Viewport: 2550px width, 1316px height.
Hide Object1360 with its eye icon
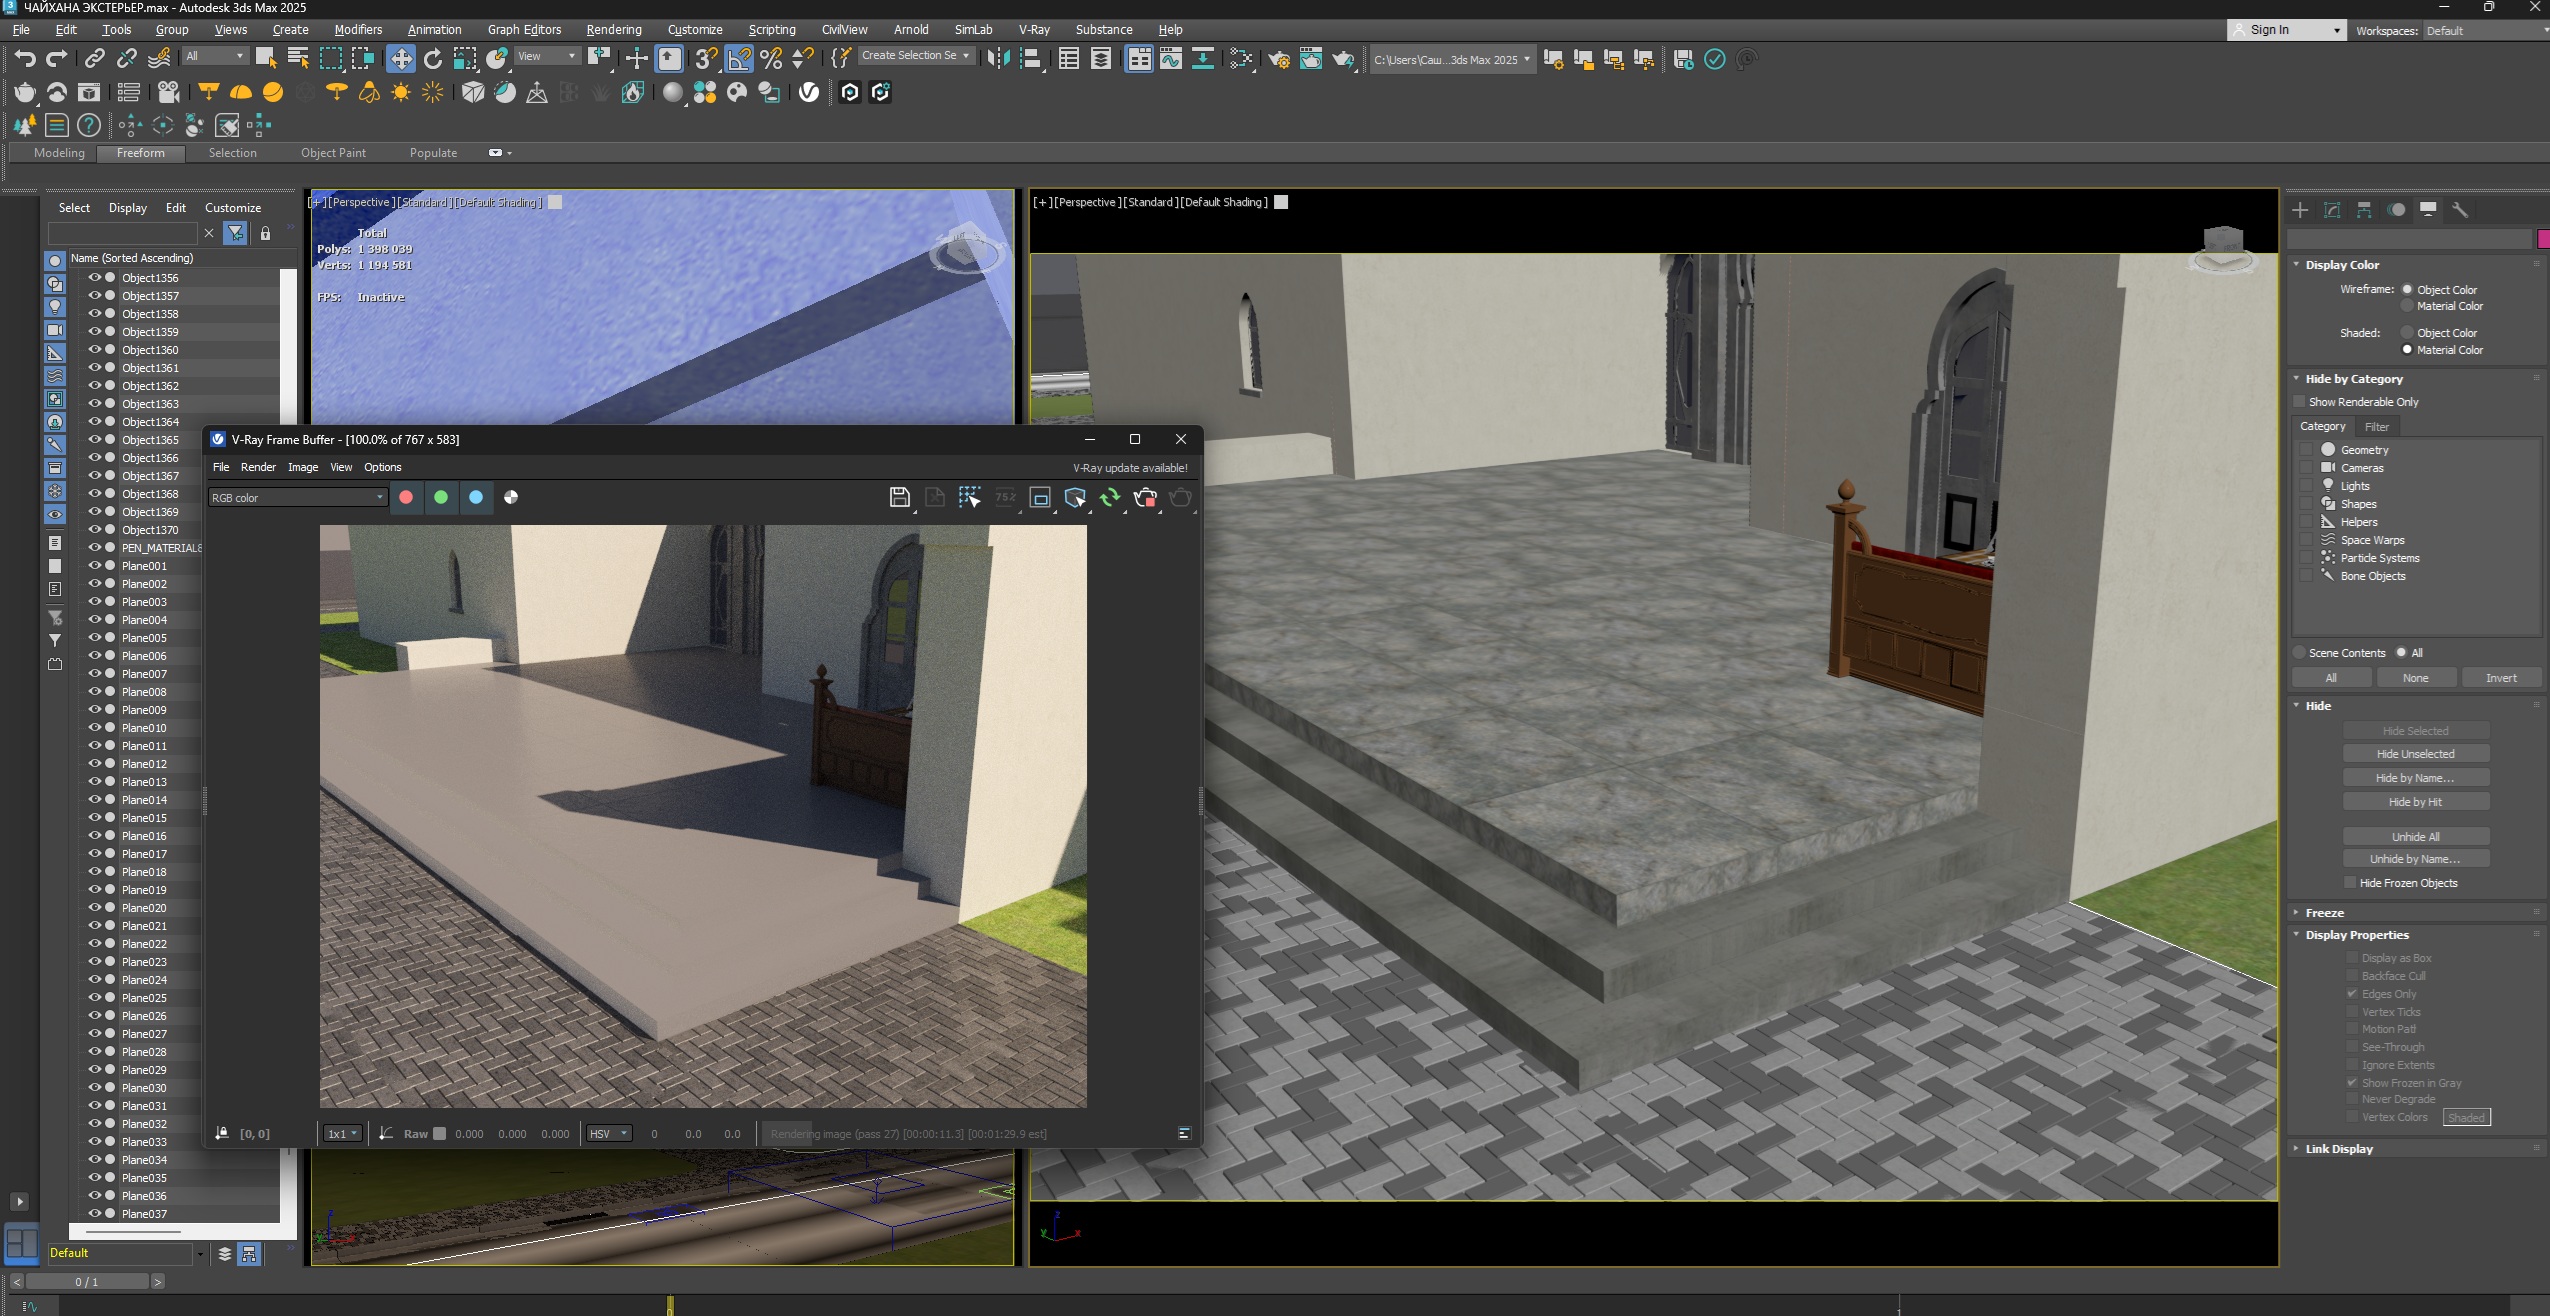95,350
